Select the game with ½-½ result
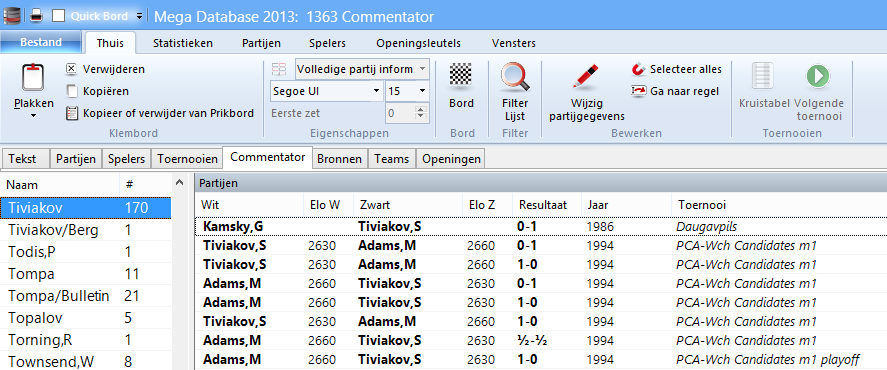This screenshot has width=887, height=370. pos(541,340)
